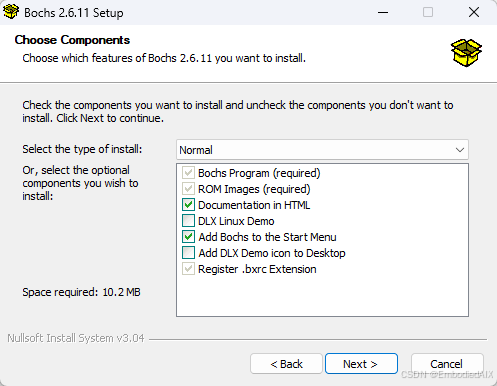This screenshot has width=497, height=386.
Task: Uncheck Add Bochs to the Start Menu
Action: (188, 237)
